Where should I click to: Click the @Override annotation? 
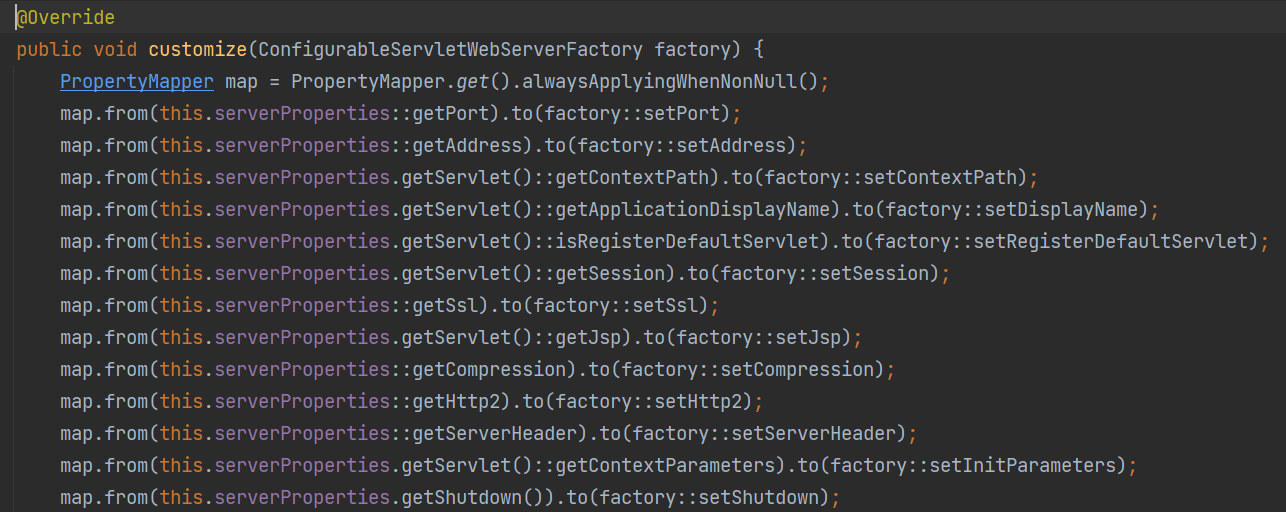point(65,18)
